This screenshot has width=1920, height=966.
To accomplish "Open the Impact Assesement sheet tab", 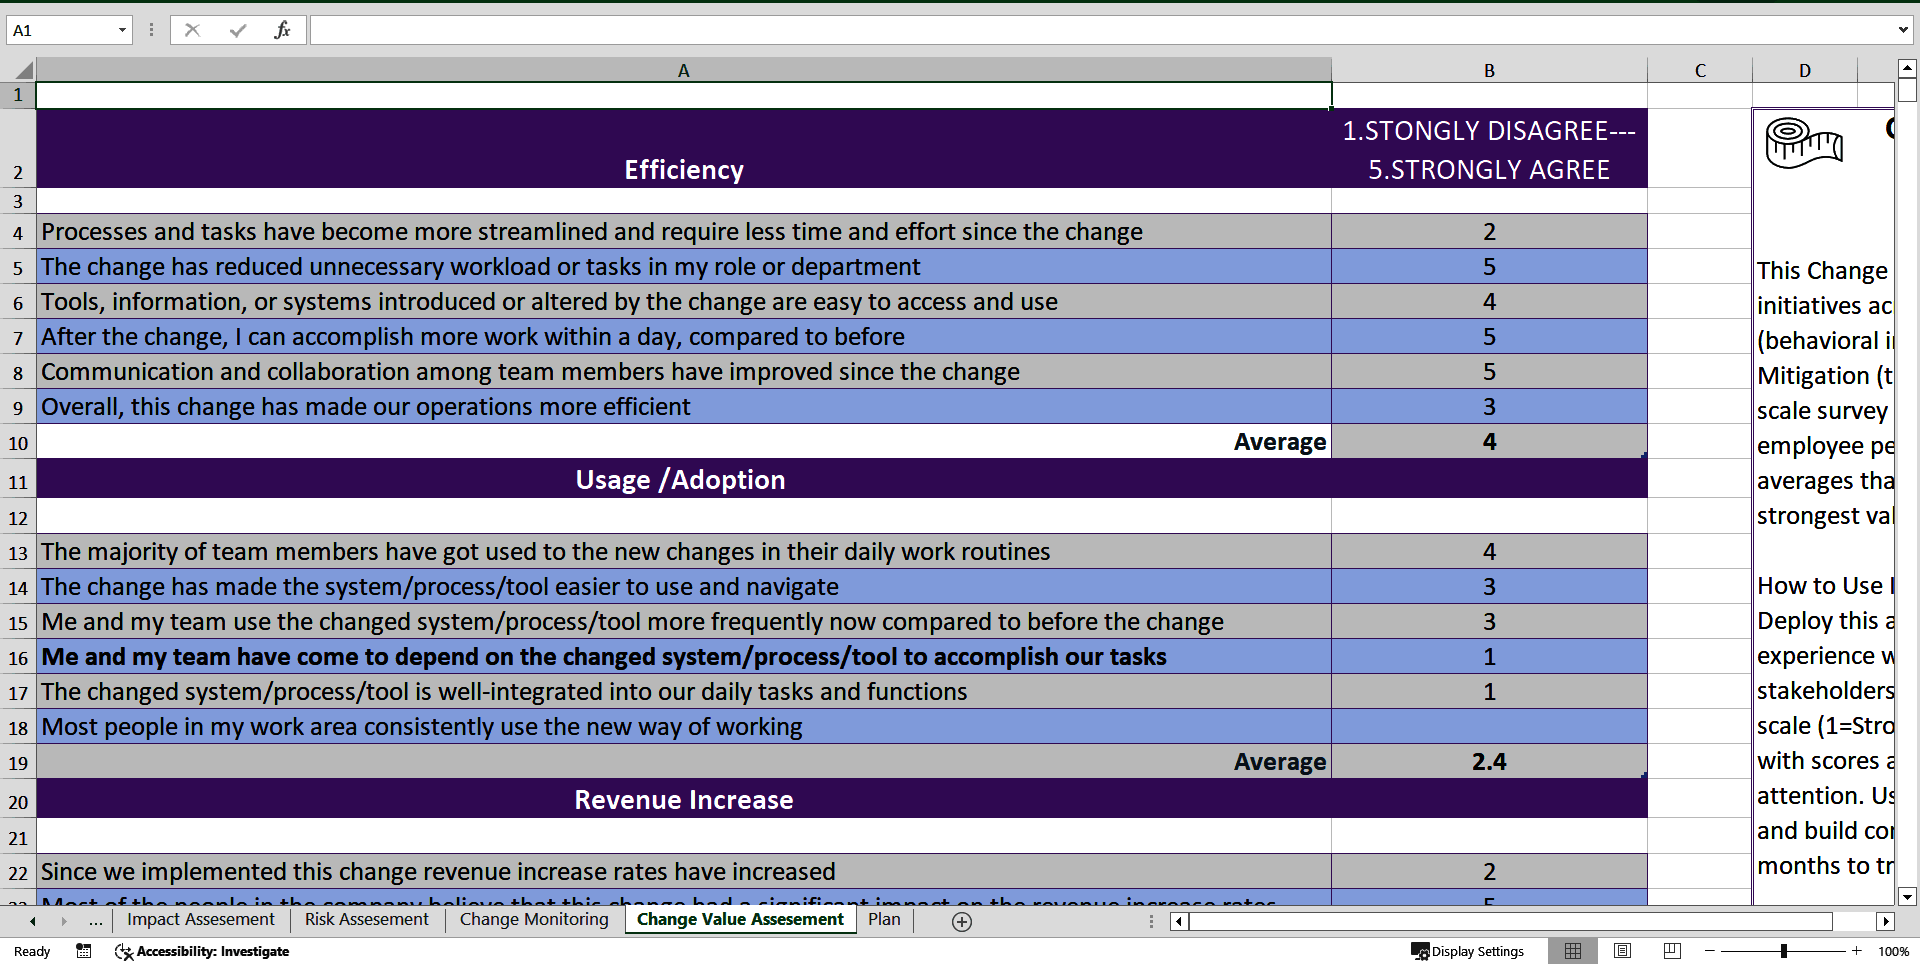I will point(201,920).
